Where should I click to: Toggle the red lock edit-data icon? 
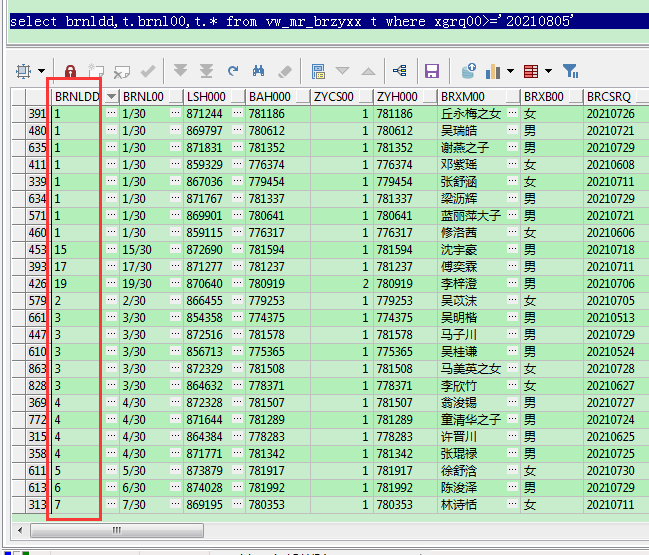point(70,71)
